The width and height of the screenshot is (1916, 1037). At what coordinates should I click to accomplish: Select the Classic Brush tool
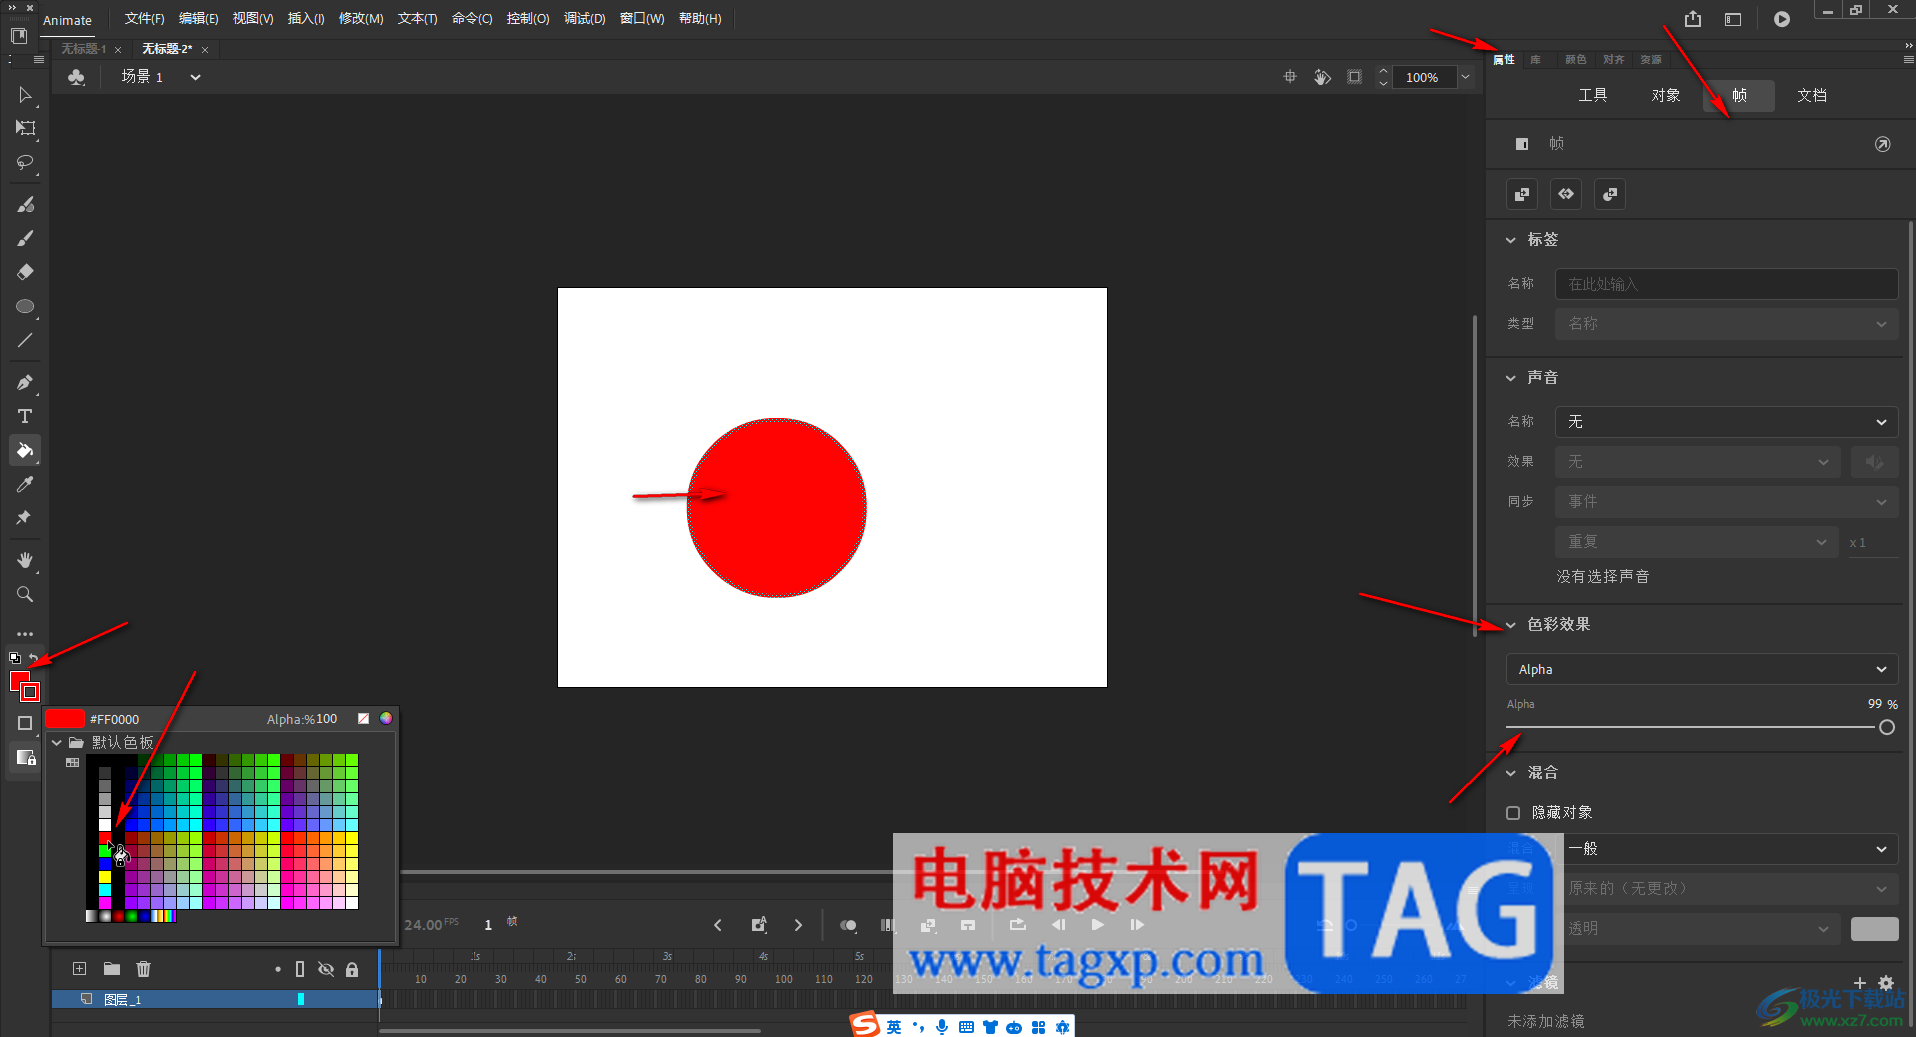pos(25,238)
